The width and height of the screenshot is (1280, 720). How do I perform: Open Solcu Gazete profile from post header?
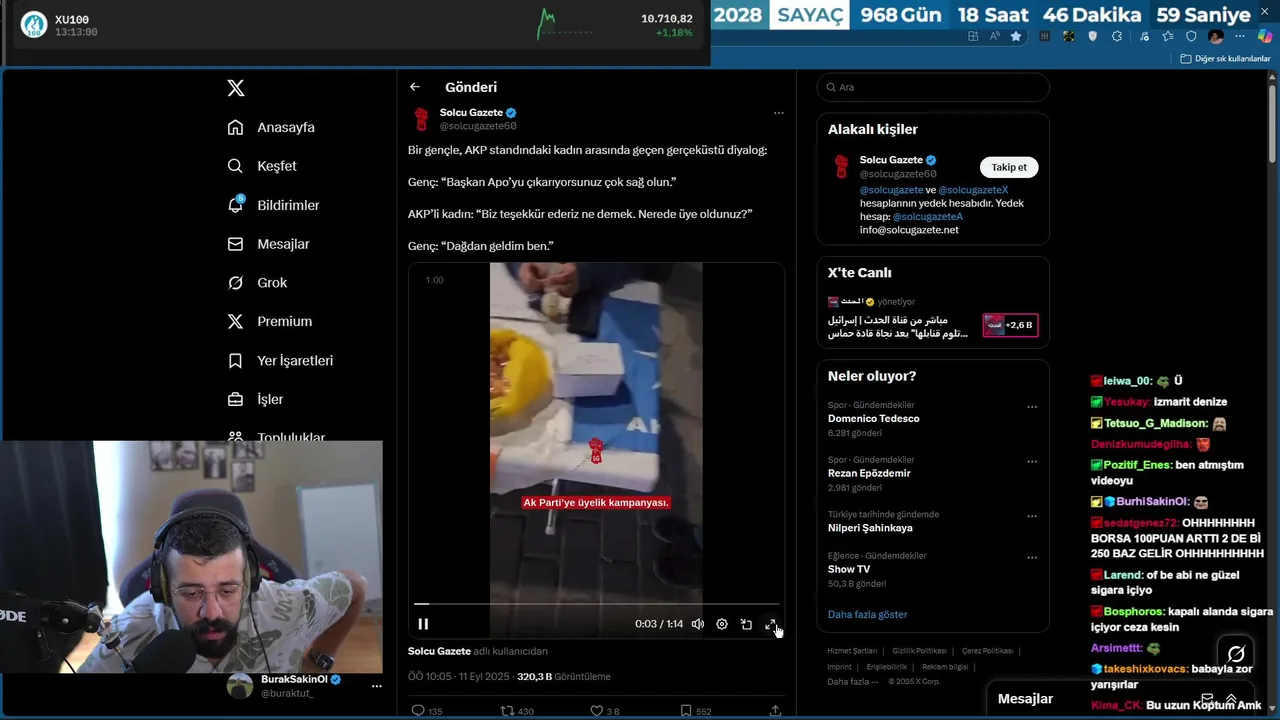[471, 113]
